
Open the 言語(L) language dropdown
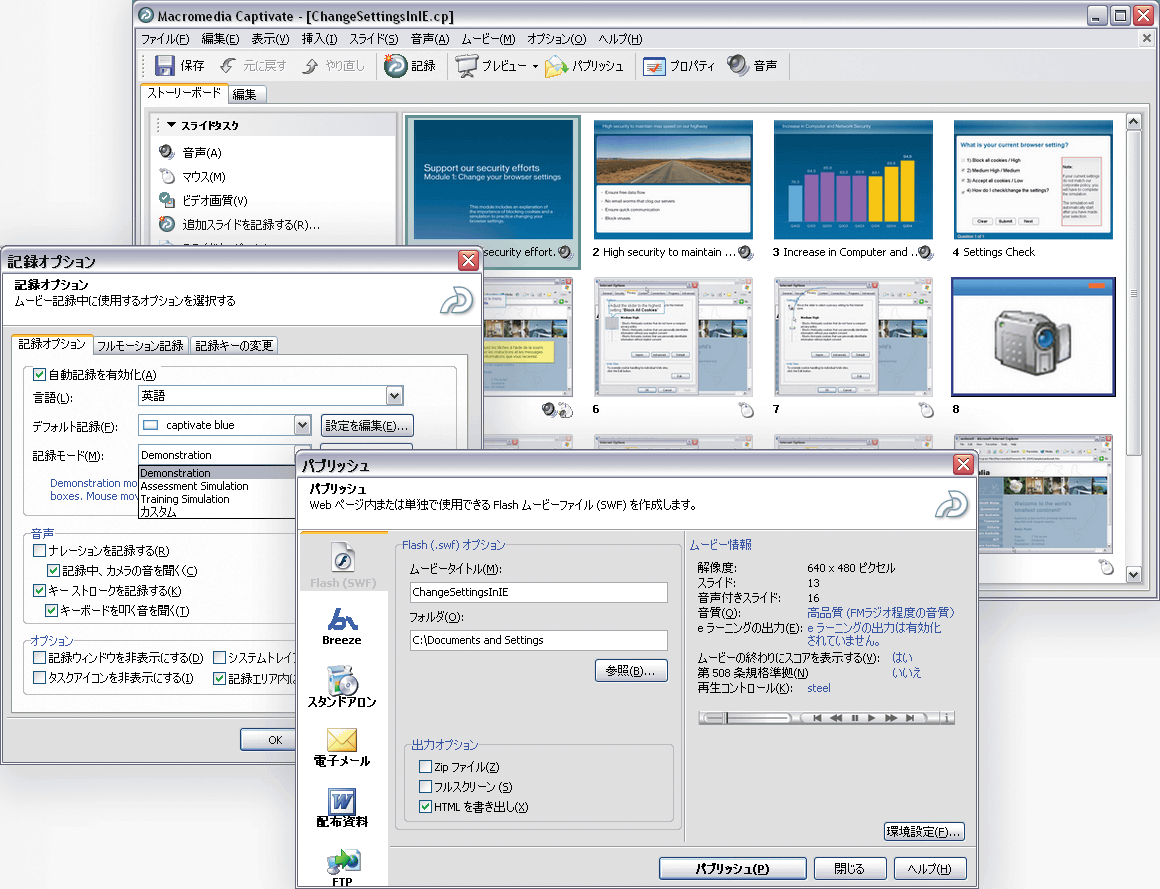394,396
